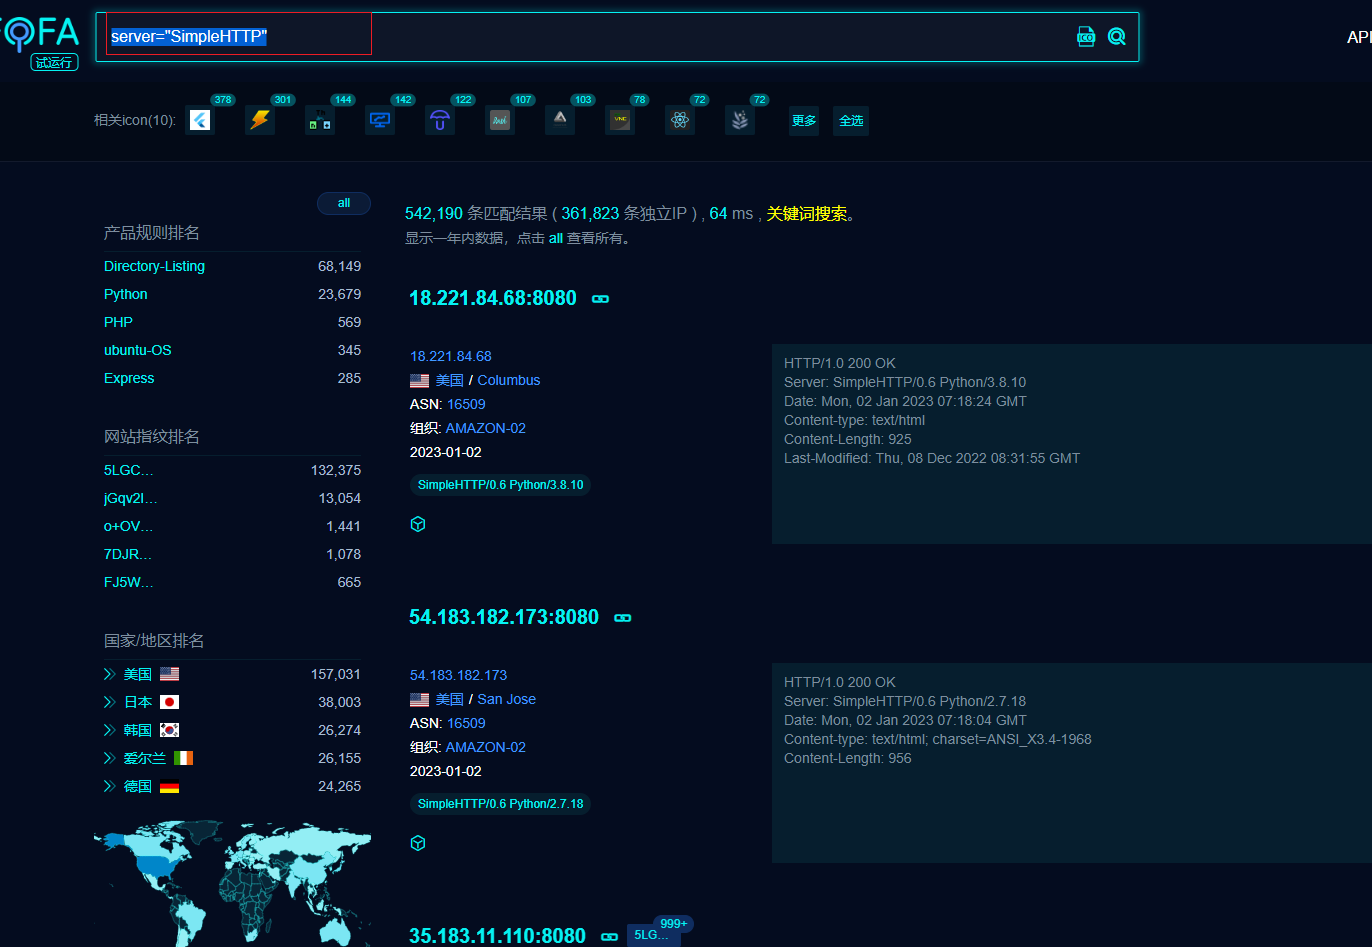Click ASN 16509 in the Columbus result

coord(466,404)
